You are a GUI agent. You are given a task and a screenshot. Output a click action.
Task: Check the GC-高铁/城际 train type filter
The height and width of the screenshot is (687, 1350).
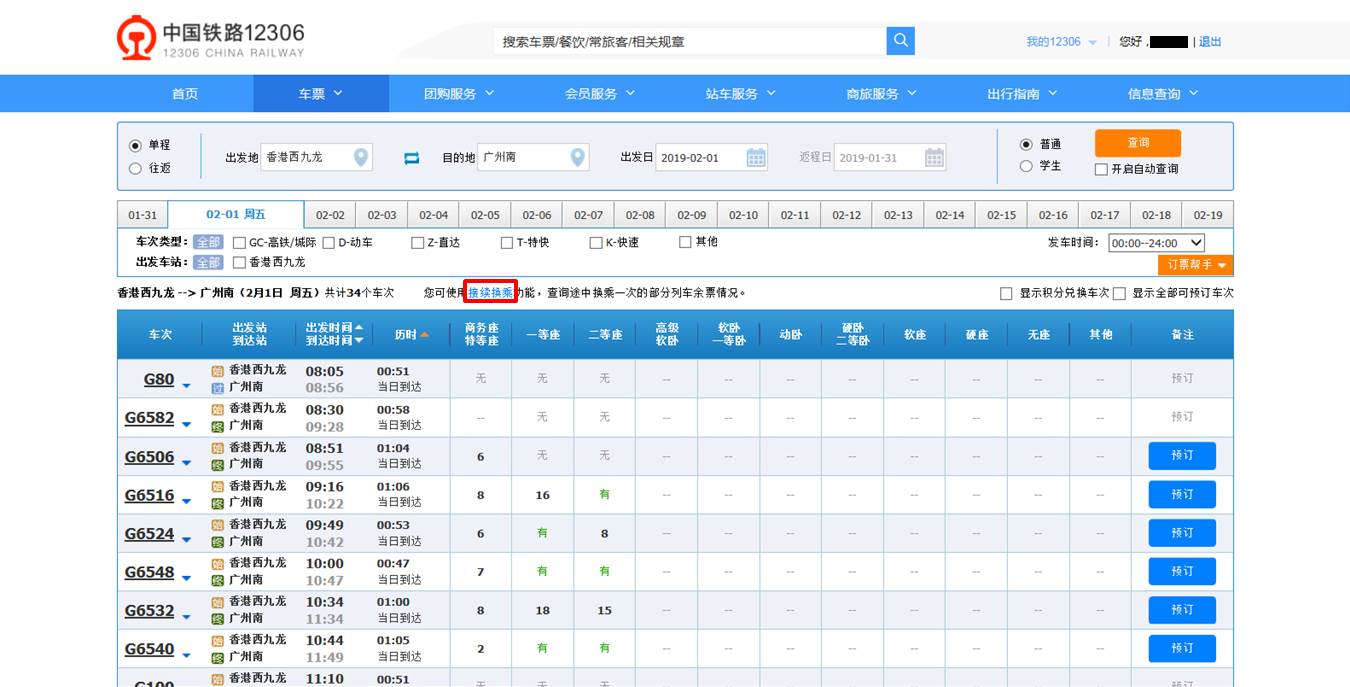[239, 242]
